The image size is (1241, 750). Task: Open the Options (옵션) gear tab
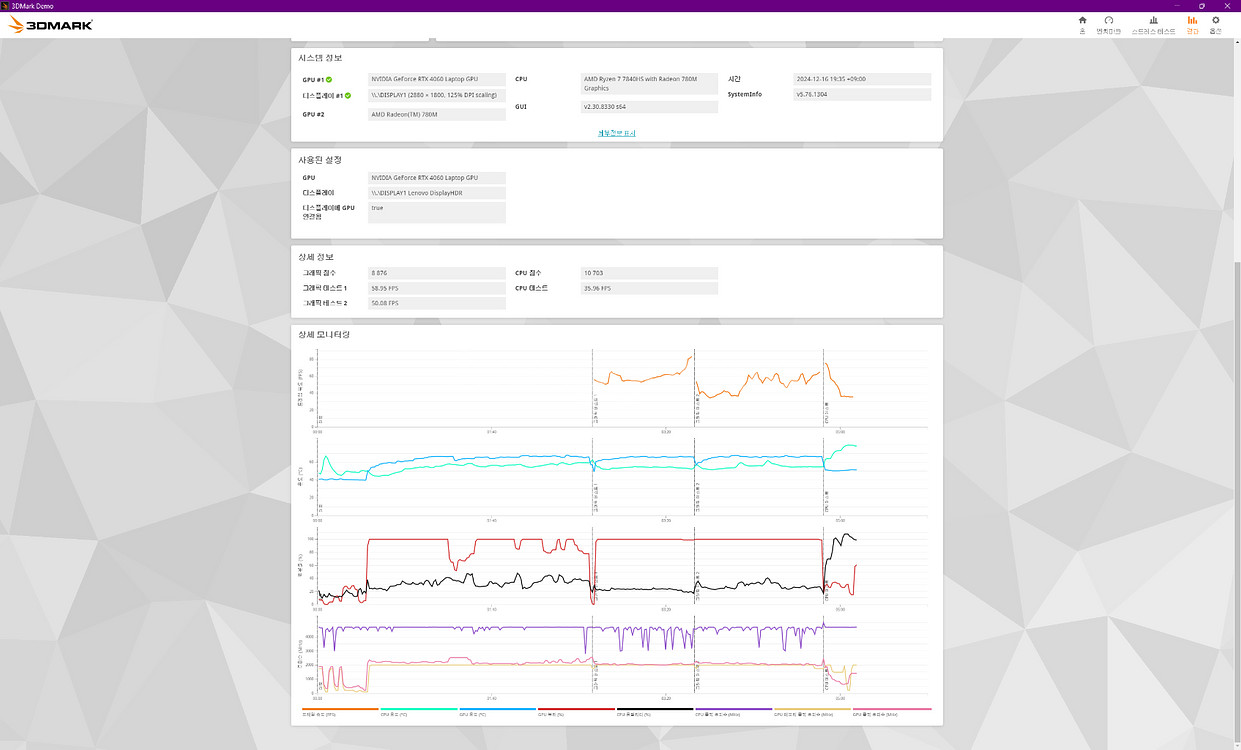coord(1216,24)
